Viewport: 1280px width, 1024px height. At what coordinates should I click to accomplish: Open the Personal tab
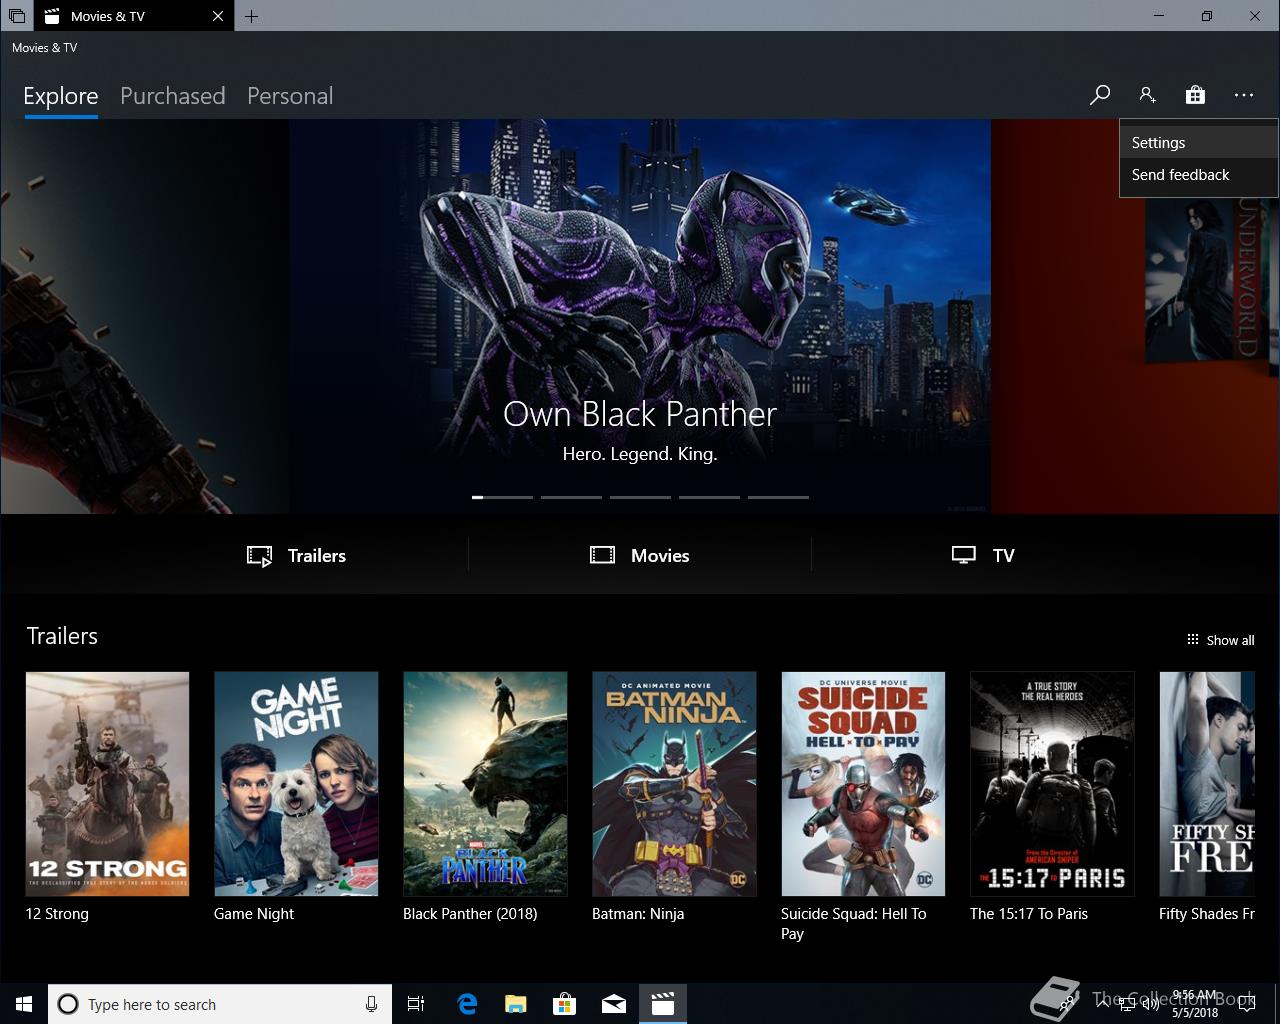(290, 96)
